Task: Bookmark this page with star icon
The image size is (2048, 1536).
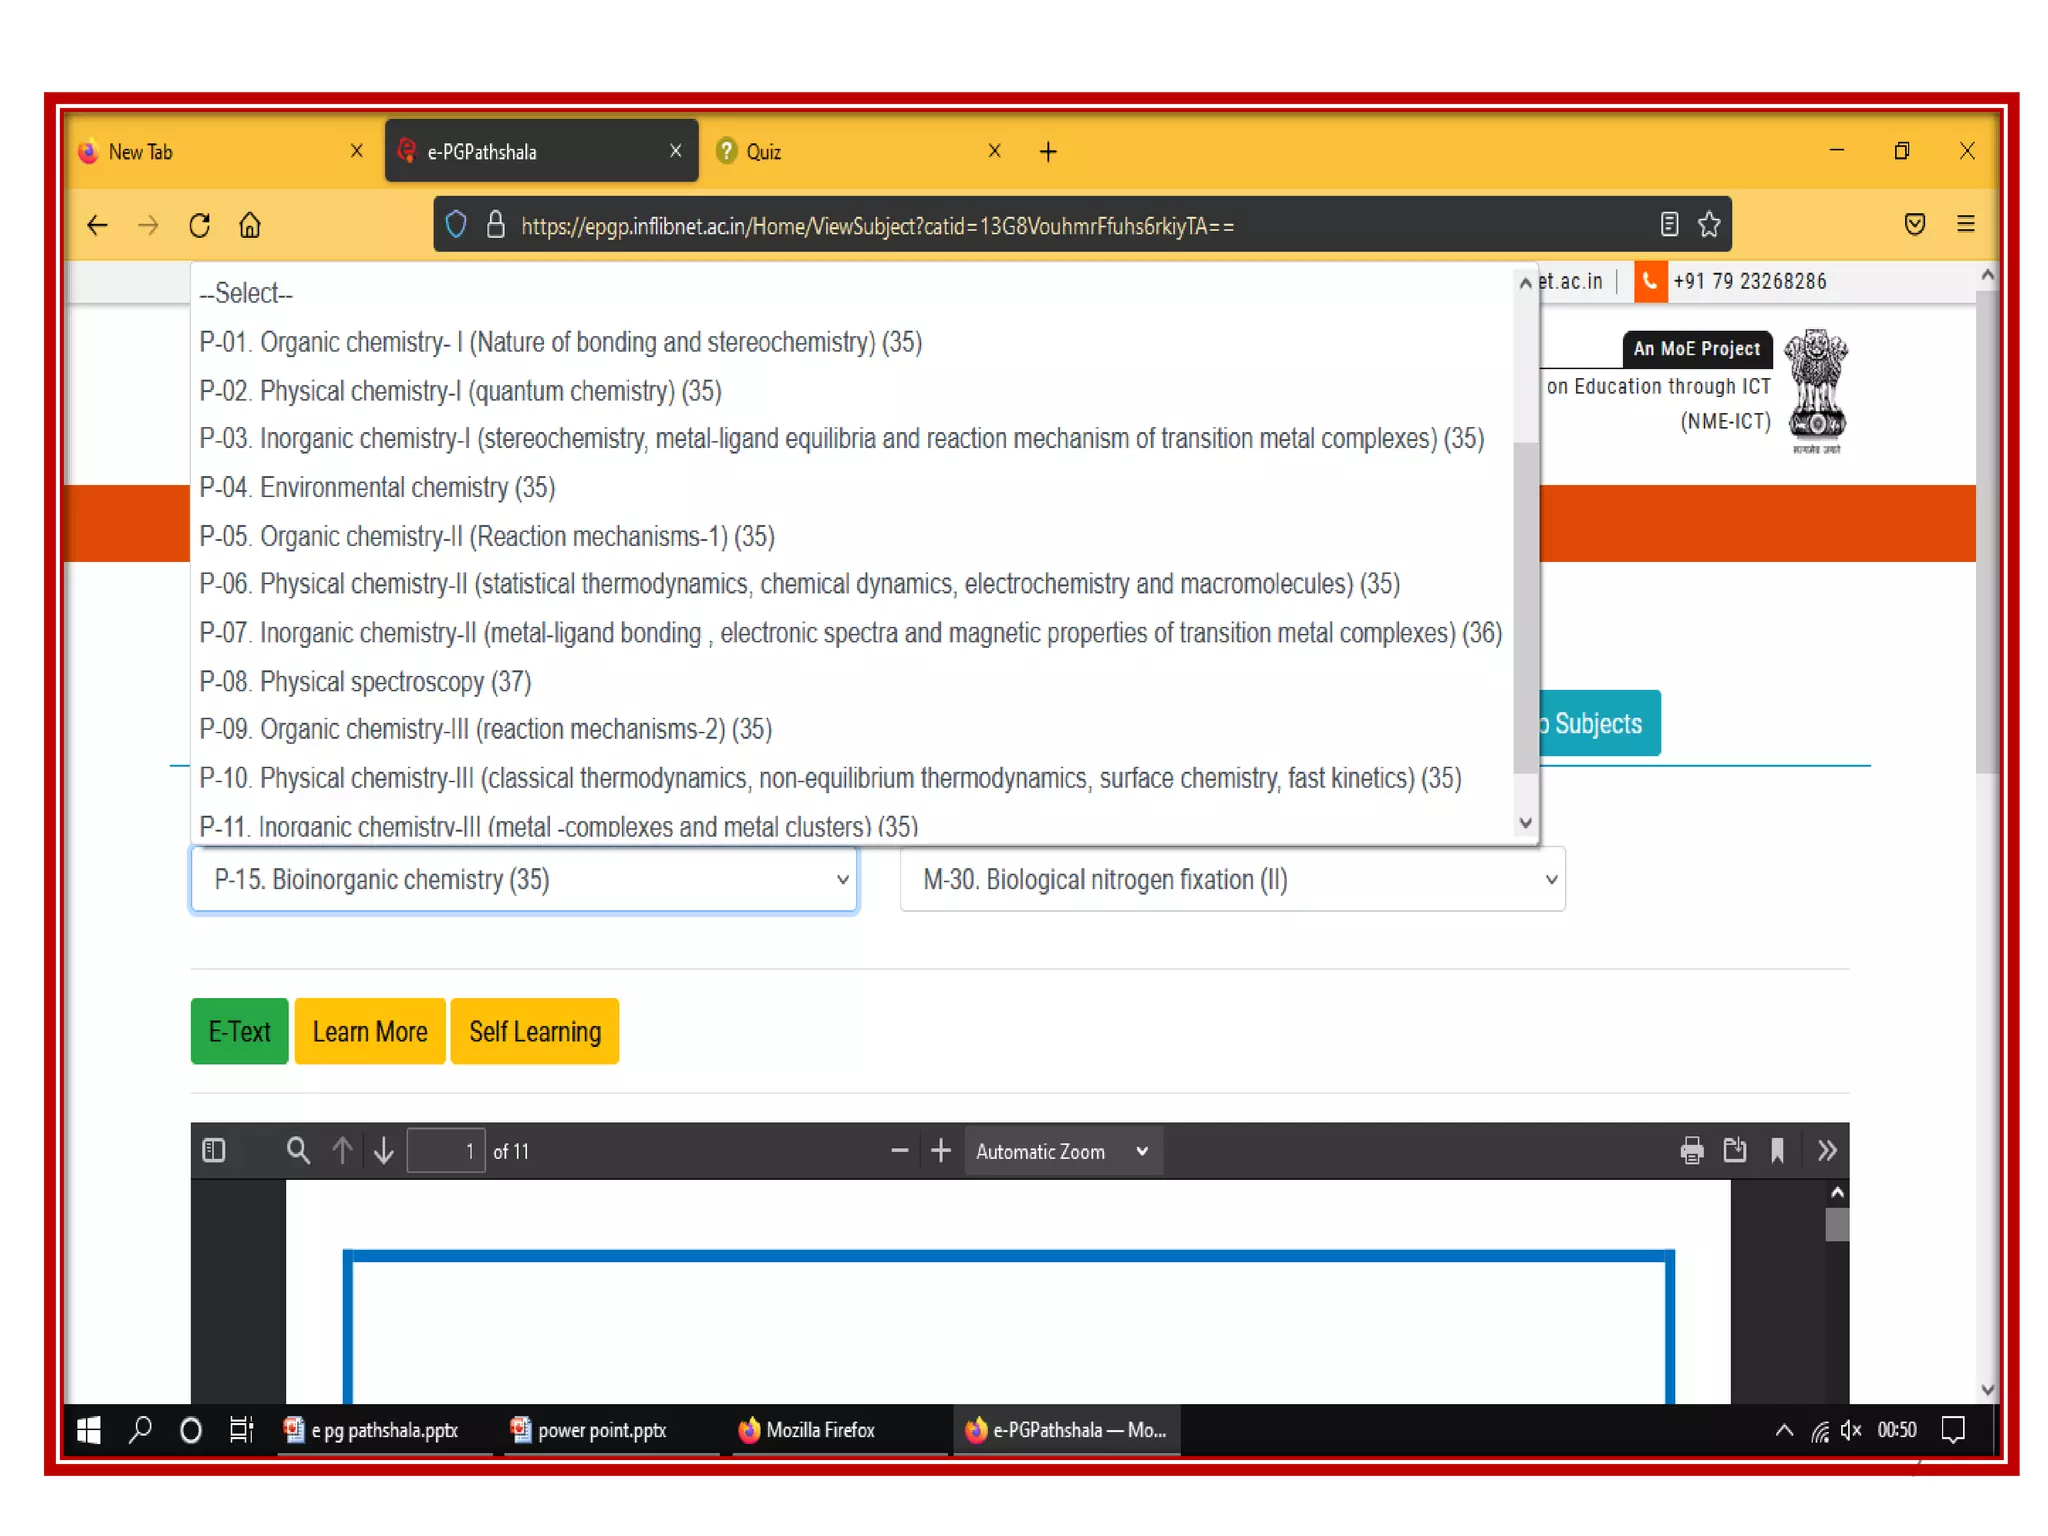Action: click(1709, 225)
